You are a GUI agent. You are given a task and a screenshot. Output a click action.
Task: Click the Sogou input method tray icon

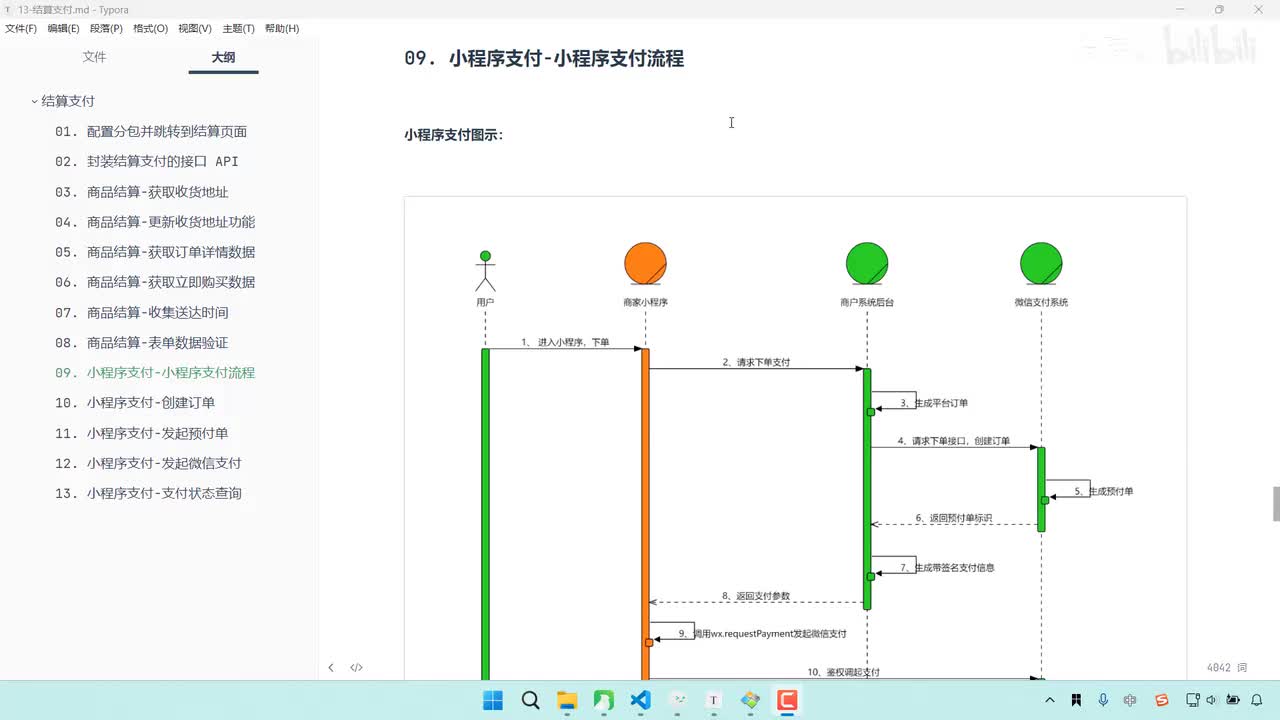[1161, 700]
